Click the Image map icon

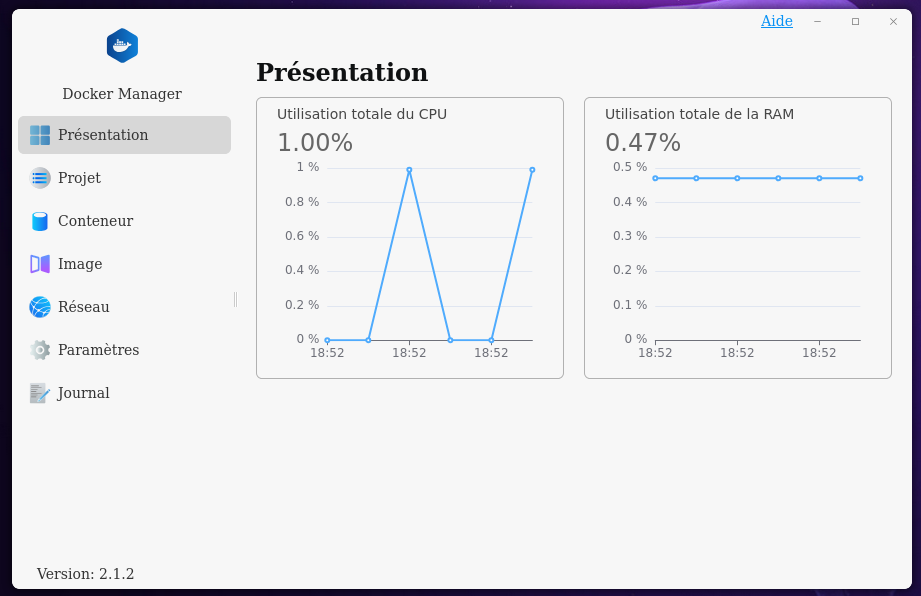[40, 264]
